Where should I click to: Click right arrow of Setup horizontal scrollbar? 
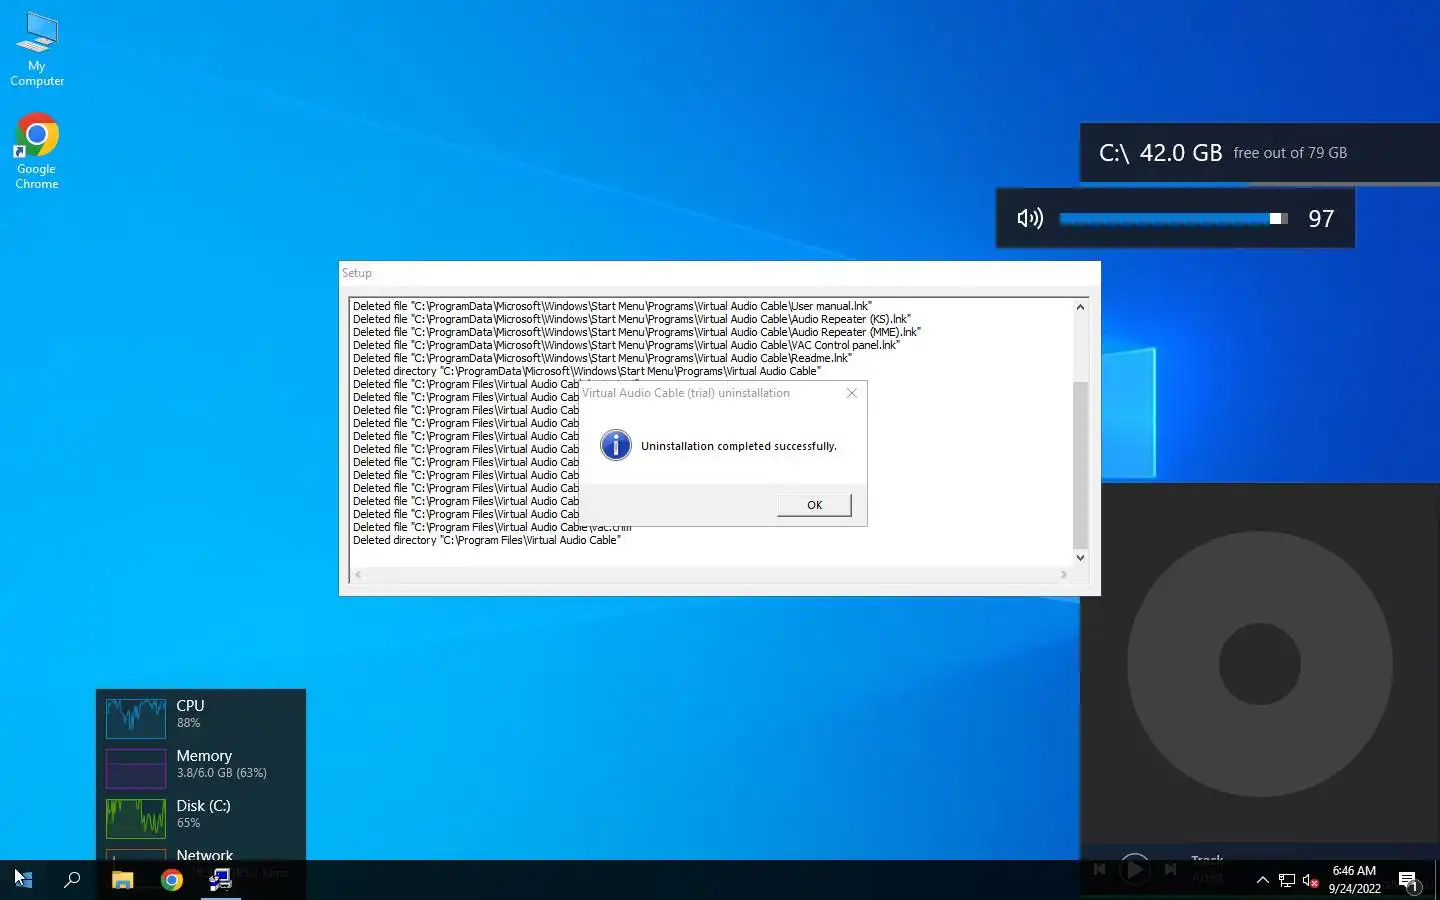pos(1064,575)
